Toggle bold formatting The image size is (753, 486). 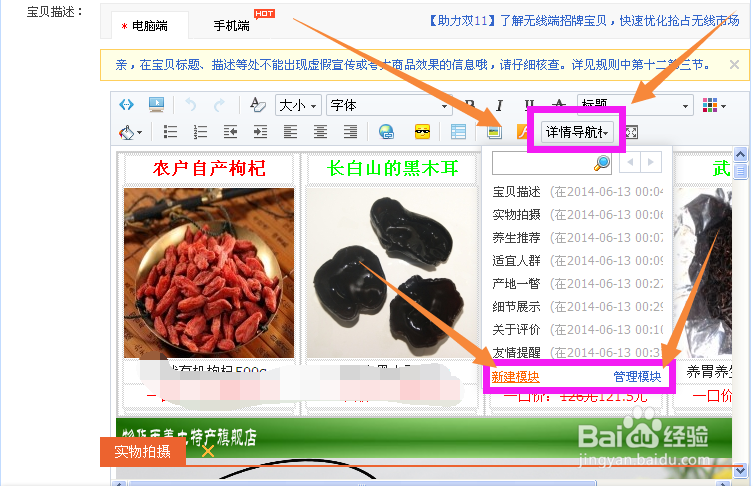[470, 105]
